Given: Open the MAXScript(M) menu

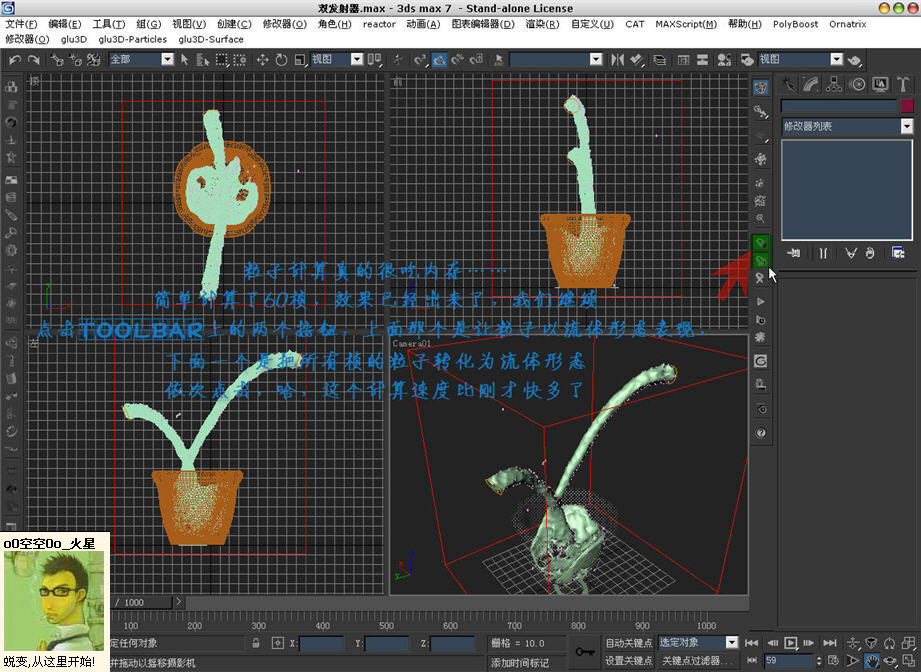Looking at the screenshot, I should [686, 24].
